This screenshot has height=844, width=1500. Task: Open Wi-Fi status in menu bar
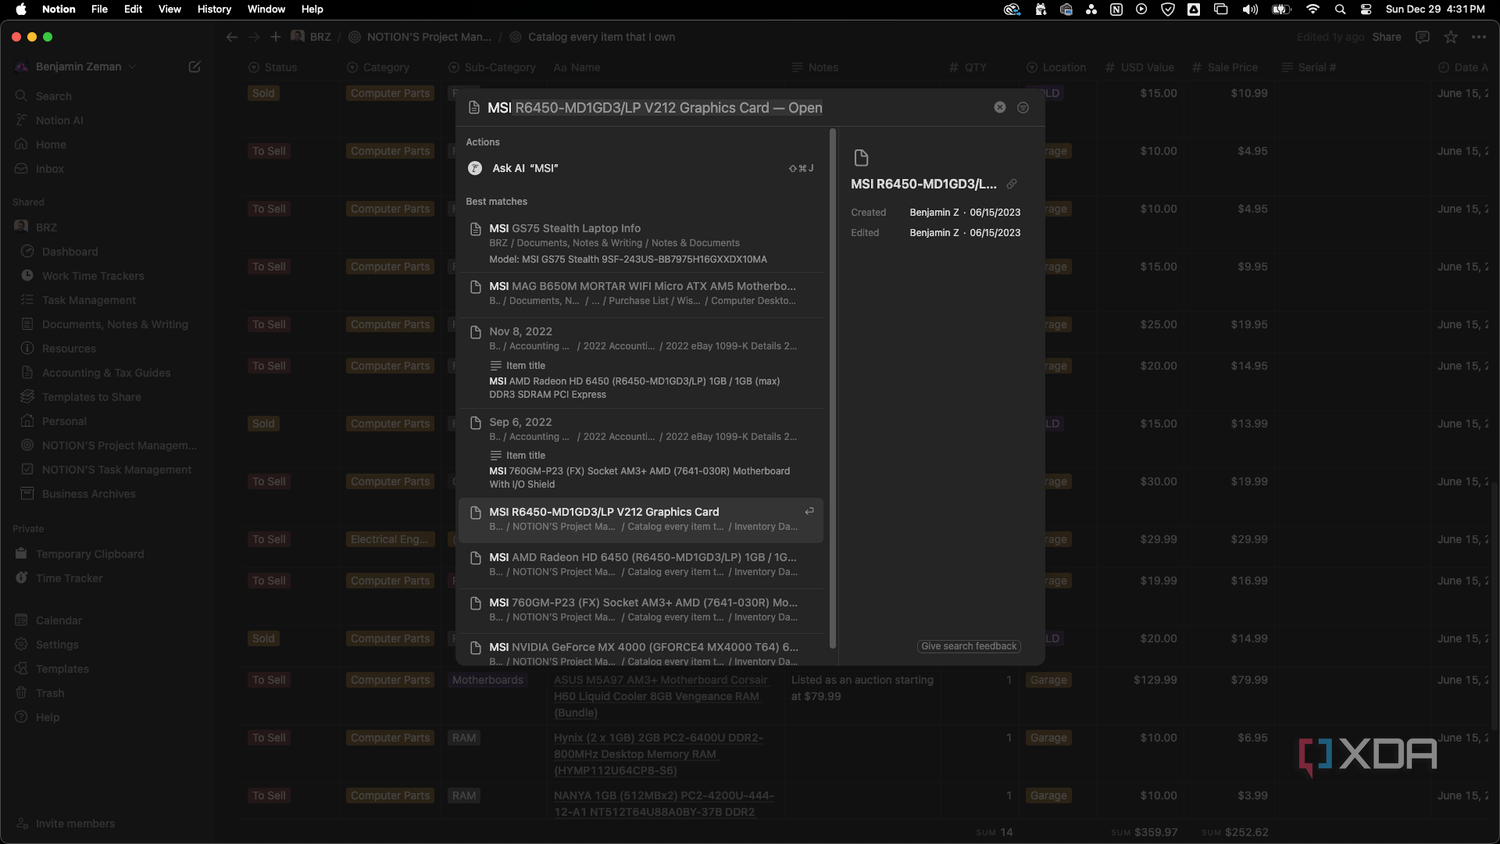coord(1313,9)
